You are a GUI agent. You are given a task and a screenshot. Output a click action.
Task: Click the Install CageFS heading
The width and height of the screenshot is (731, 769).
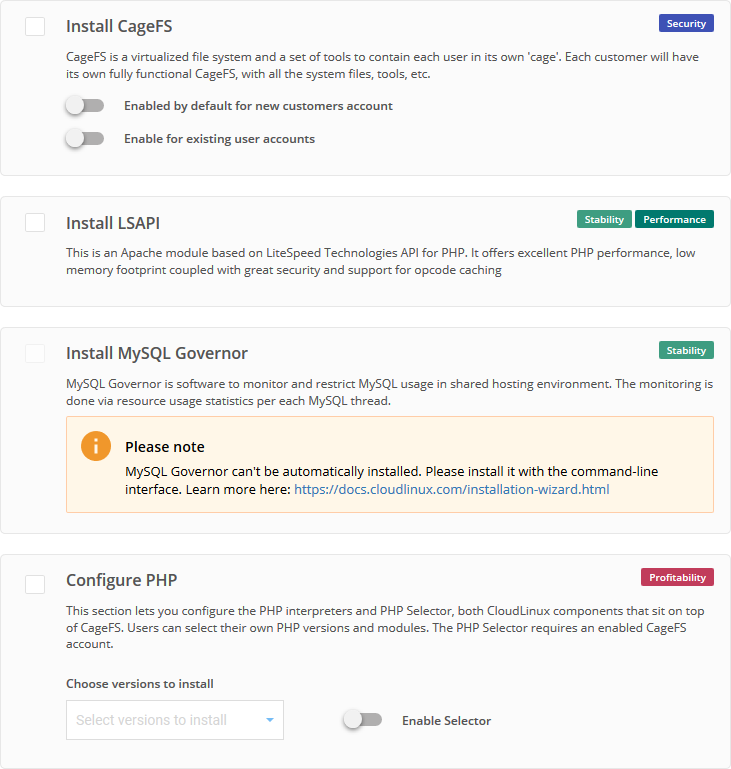[x=119, y=26]
